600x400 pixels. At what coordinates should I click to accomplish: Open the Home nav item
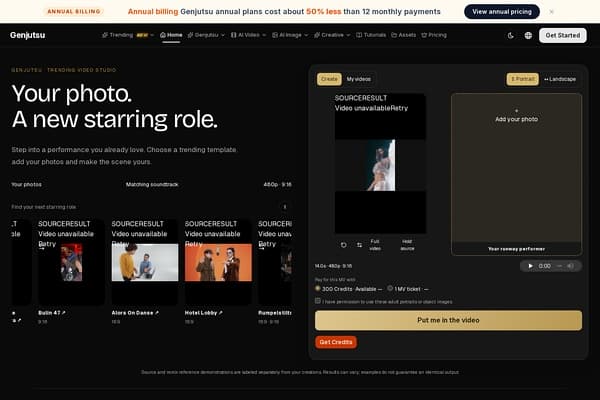pos(171,35)
